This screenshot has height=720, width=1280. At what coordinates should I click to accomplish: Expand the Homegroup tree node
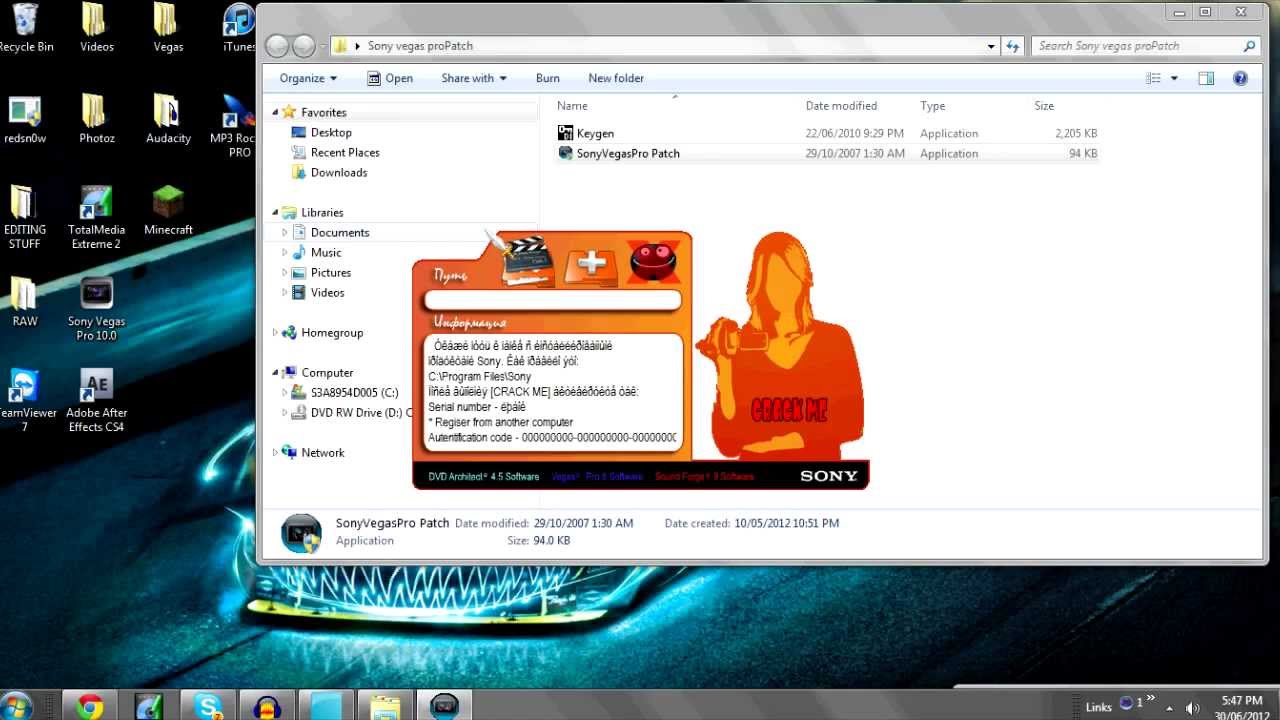pyautogui.click(x=275, y=332)
